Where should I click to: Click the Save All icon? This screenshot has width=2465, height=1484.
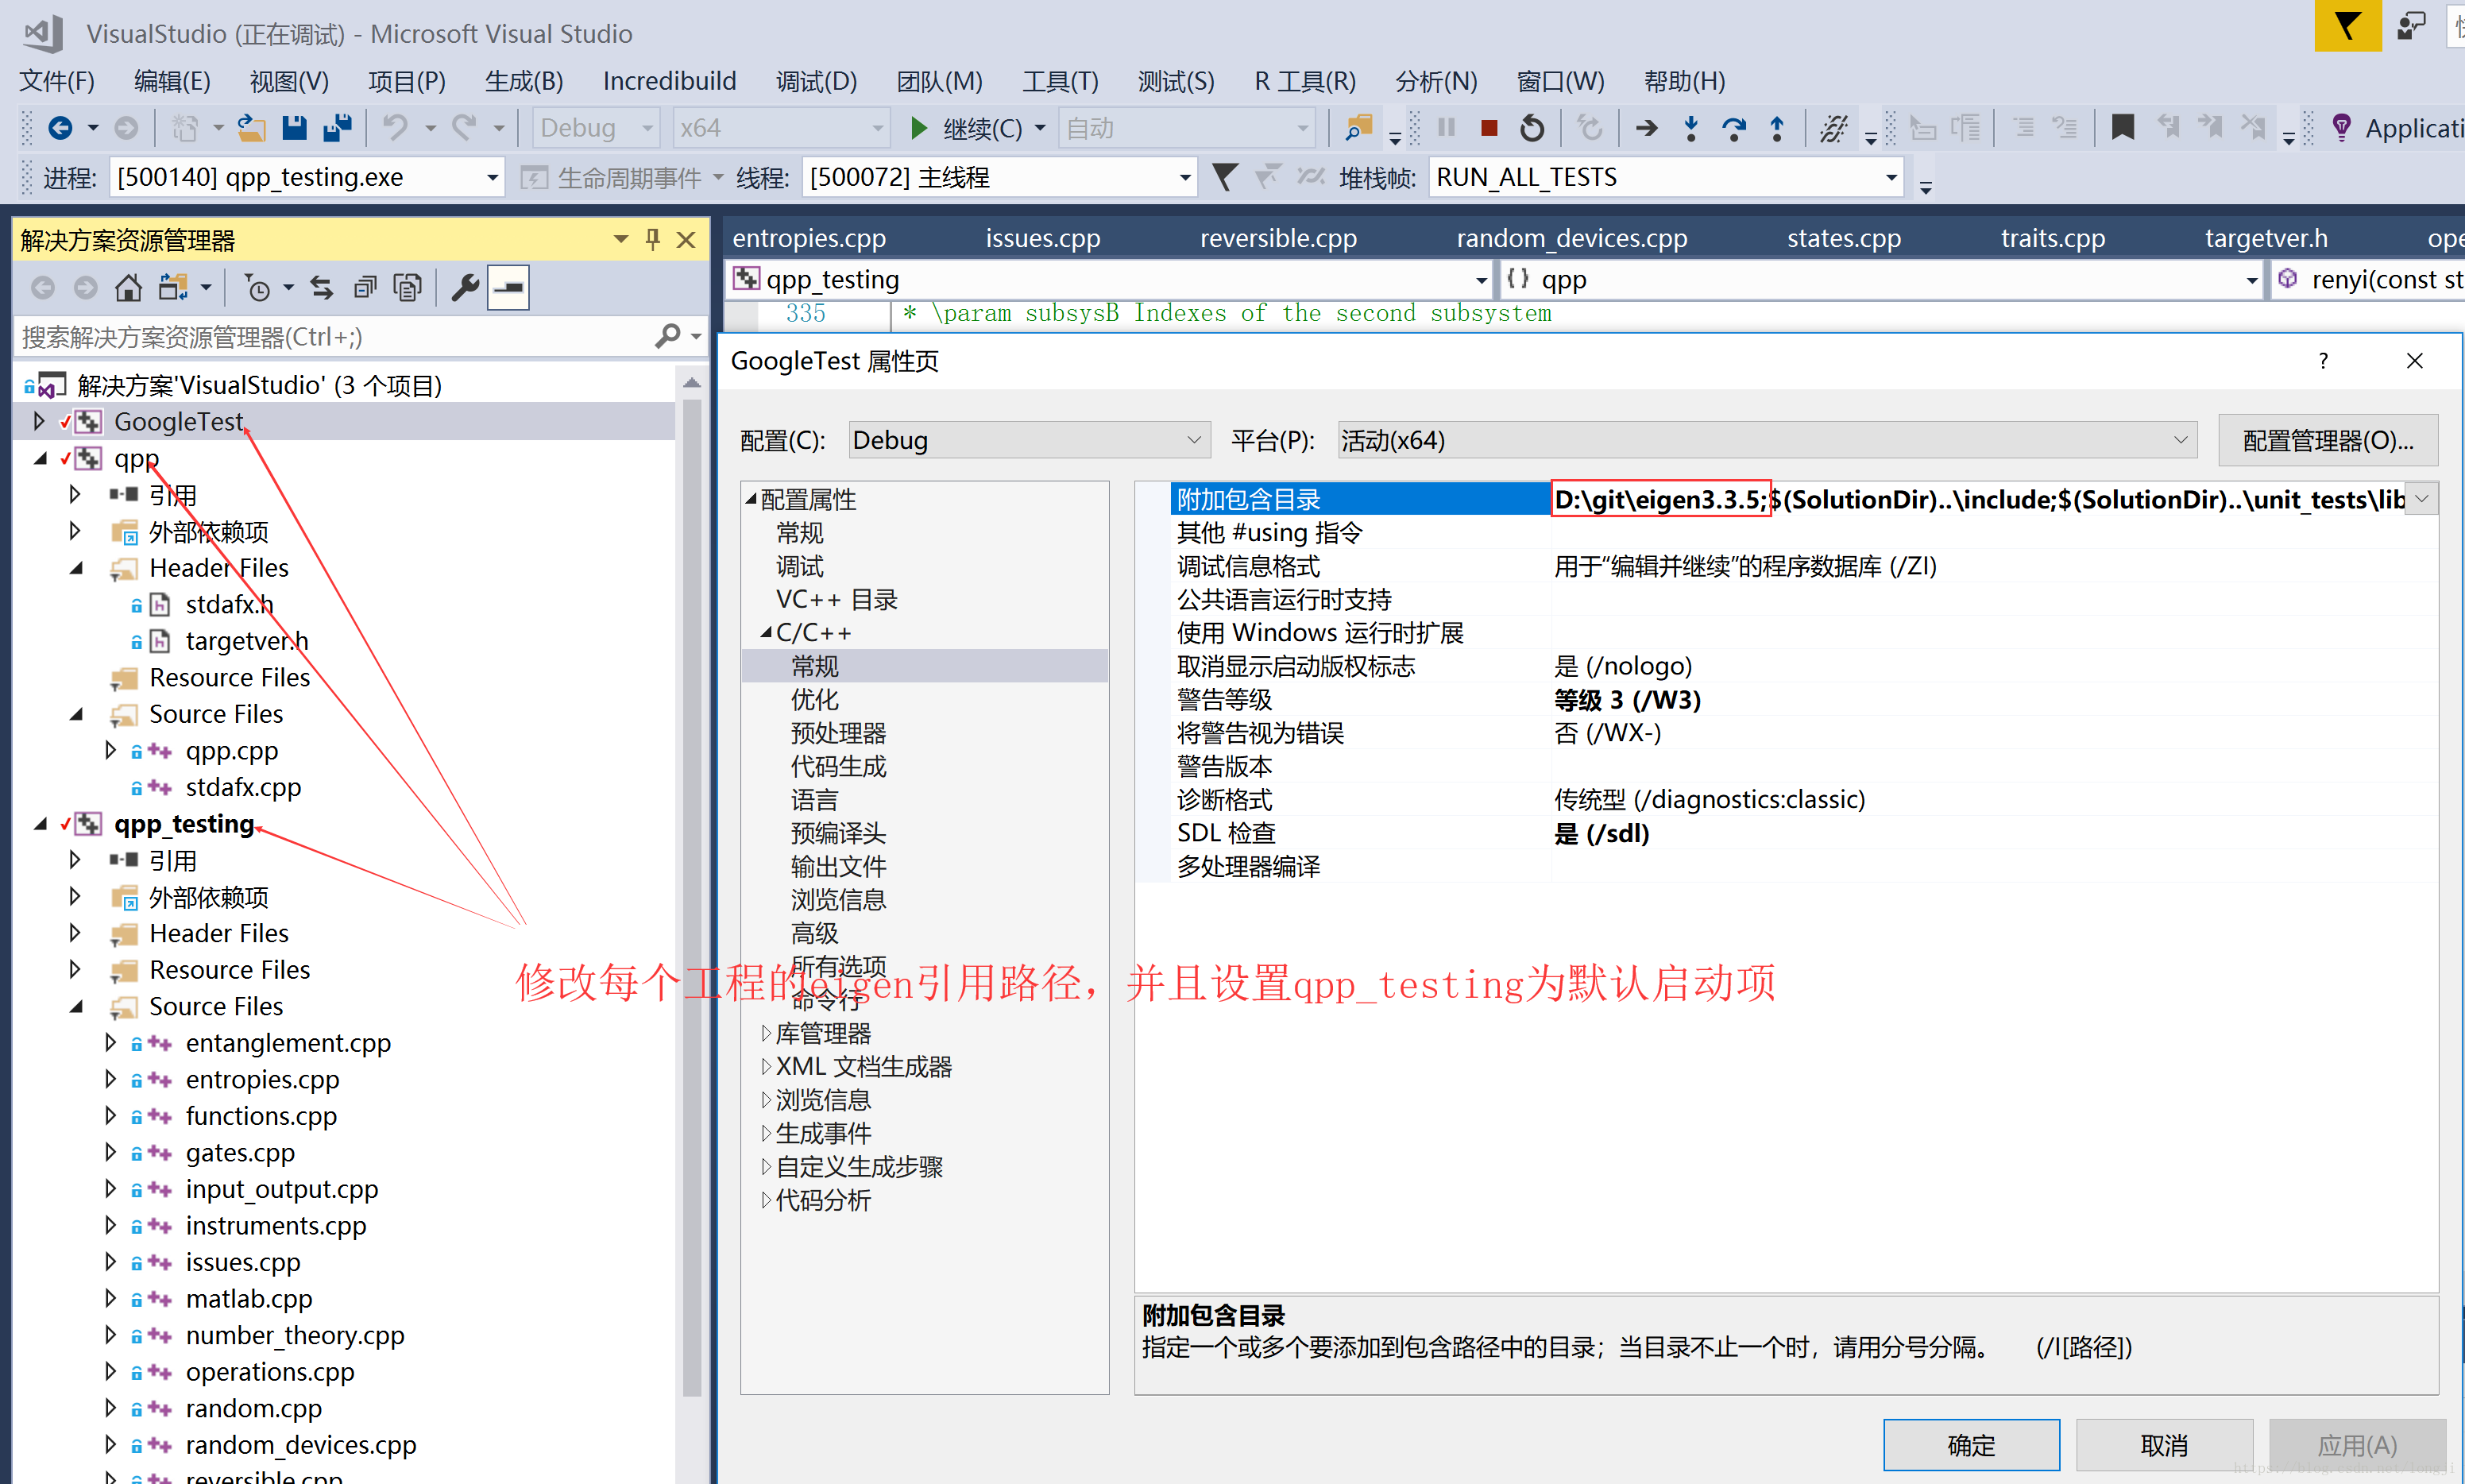coord(338,128)
